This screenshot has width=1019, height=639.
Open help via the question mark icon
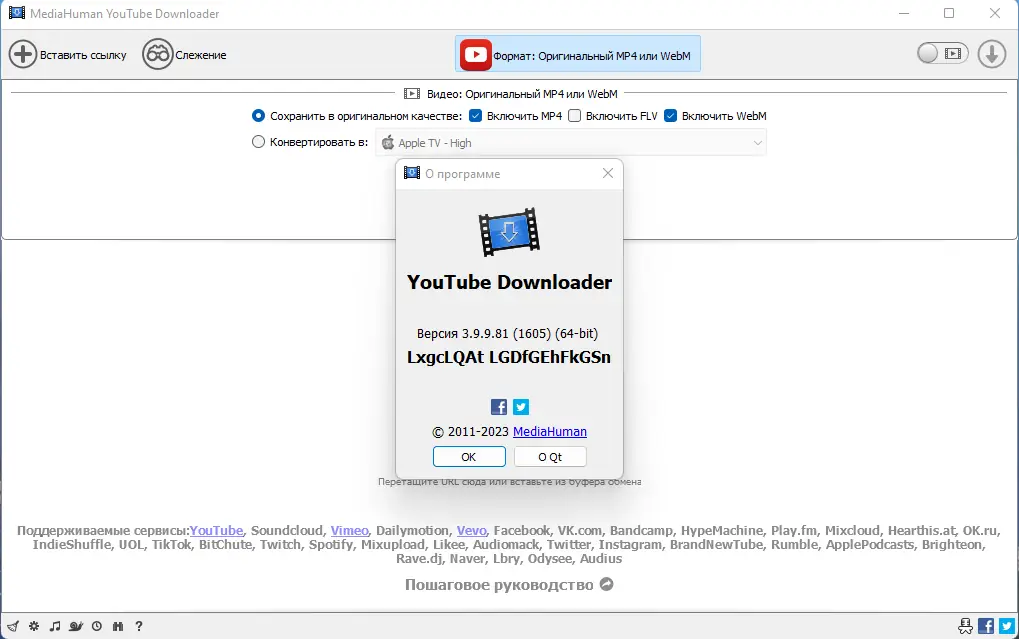pos(139,626)
